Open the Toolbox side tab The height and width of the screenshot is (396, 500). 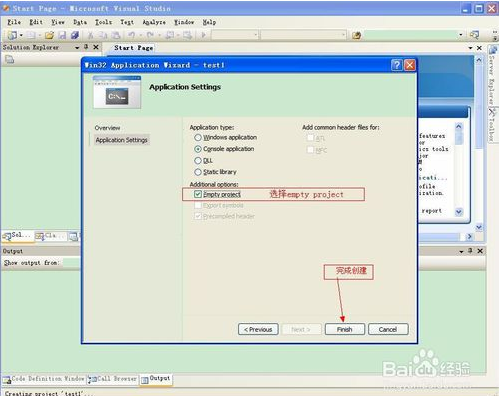coord(493,124)
